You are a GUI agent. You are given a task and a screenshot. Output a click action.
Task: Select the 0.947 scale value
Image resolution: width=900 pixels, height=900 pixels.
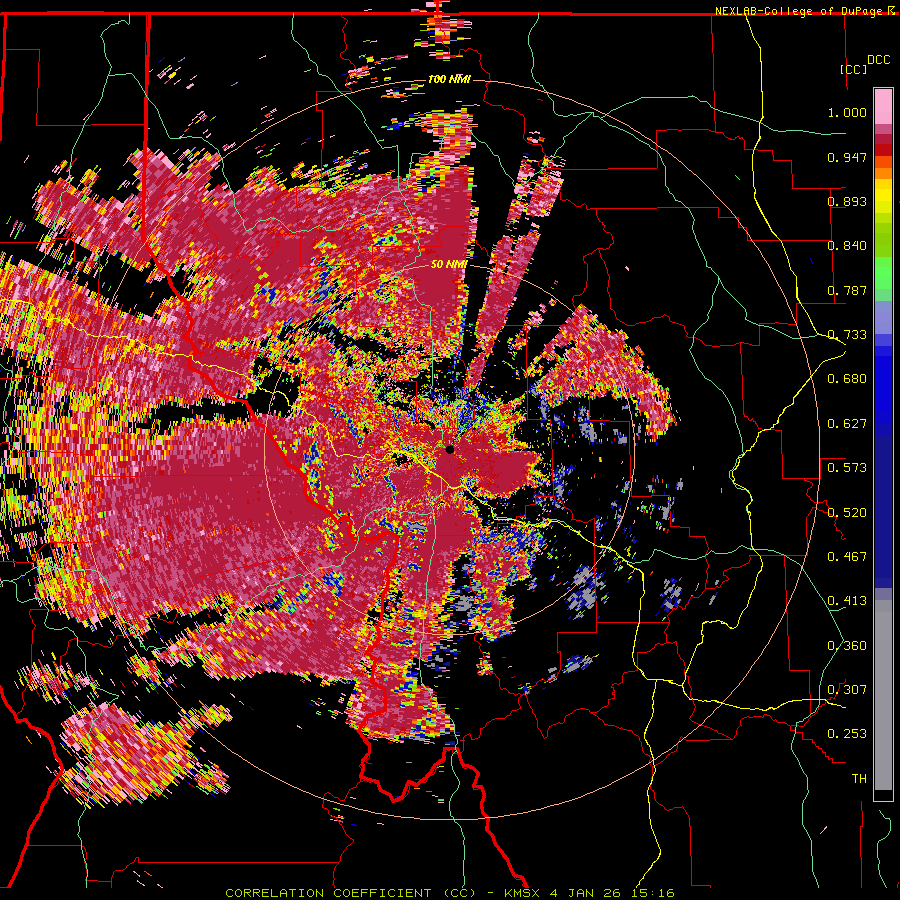click(x=847, y=157)
